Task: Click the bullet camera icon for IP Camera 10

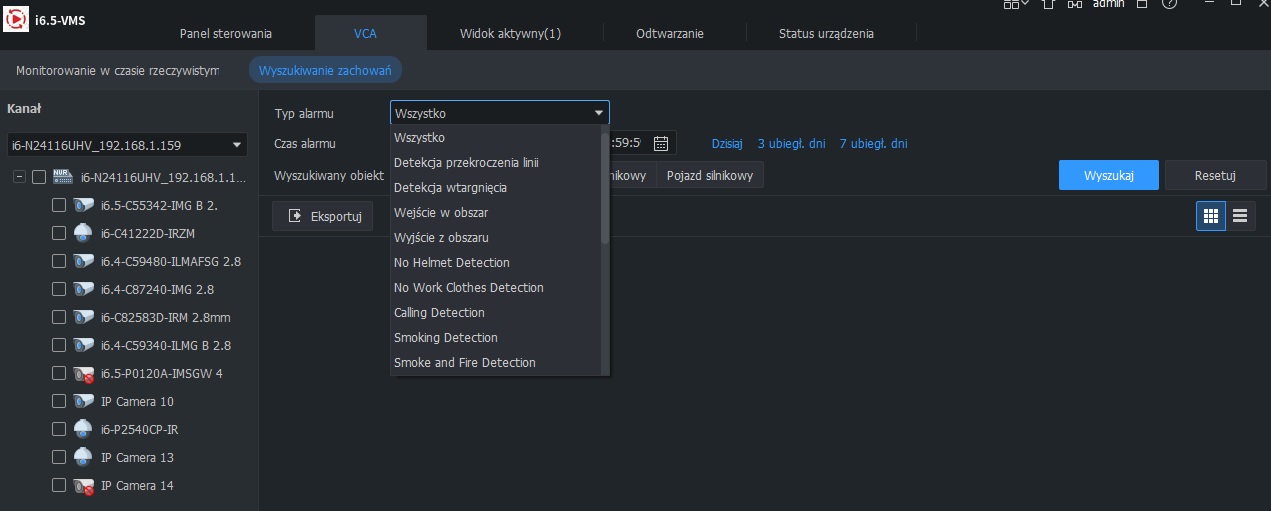Action: click(x=83, y=401)
